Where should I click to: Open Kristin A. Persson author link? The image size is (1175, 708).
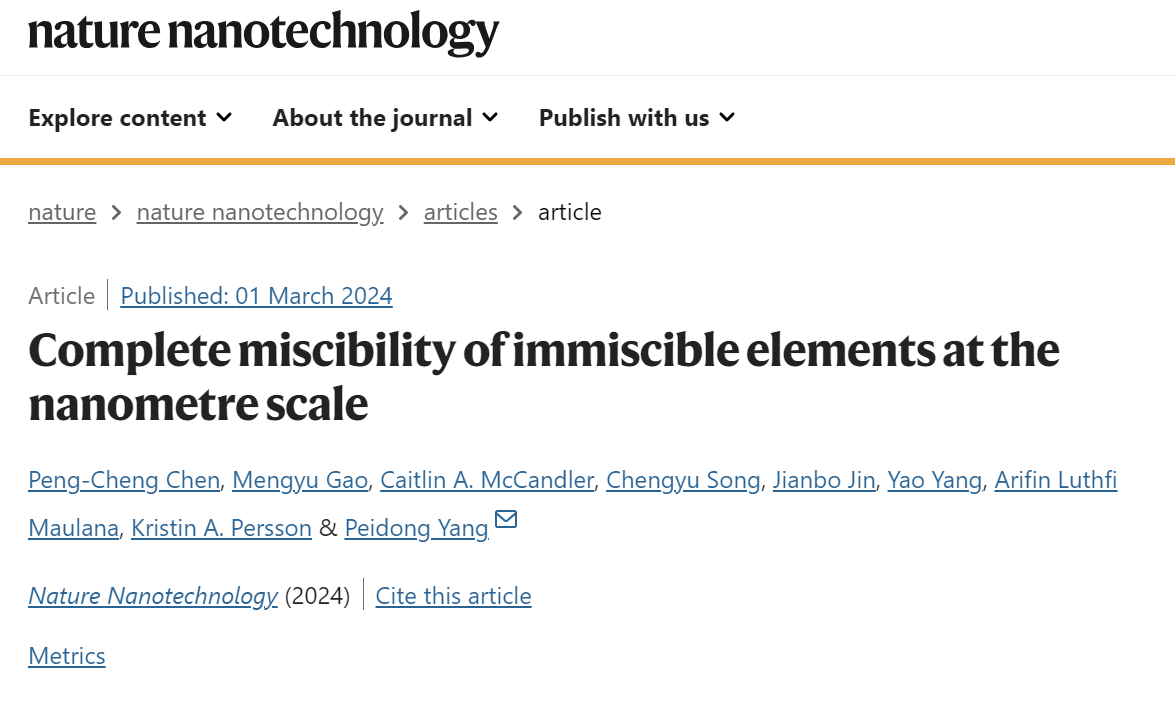point(221,528)
